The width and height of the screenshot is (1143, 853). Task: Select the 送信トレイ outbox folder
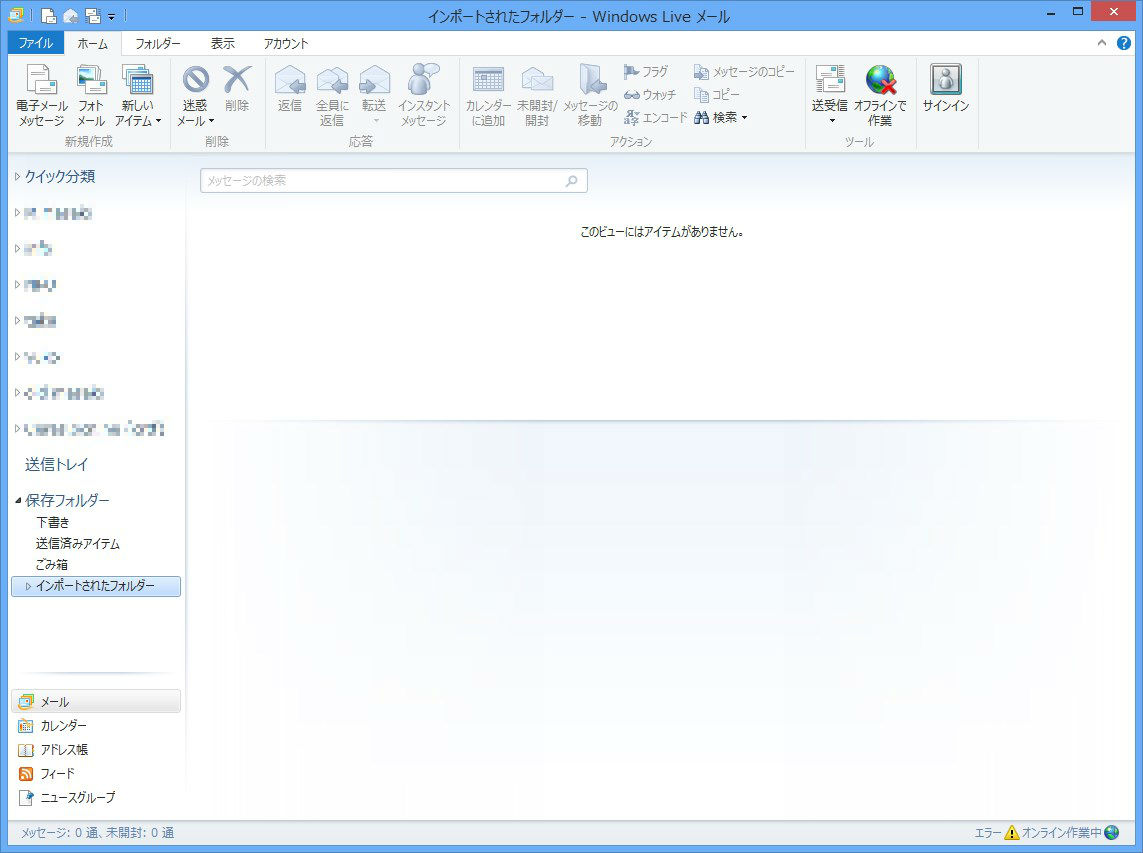pos(57,465)
